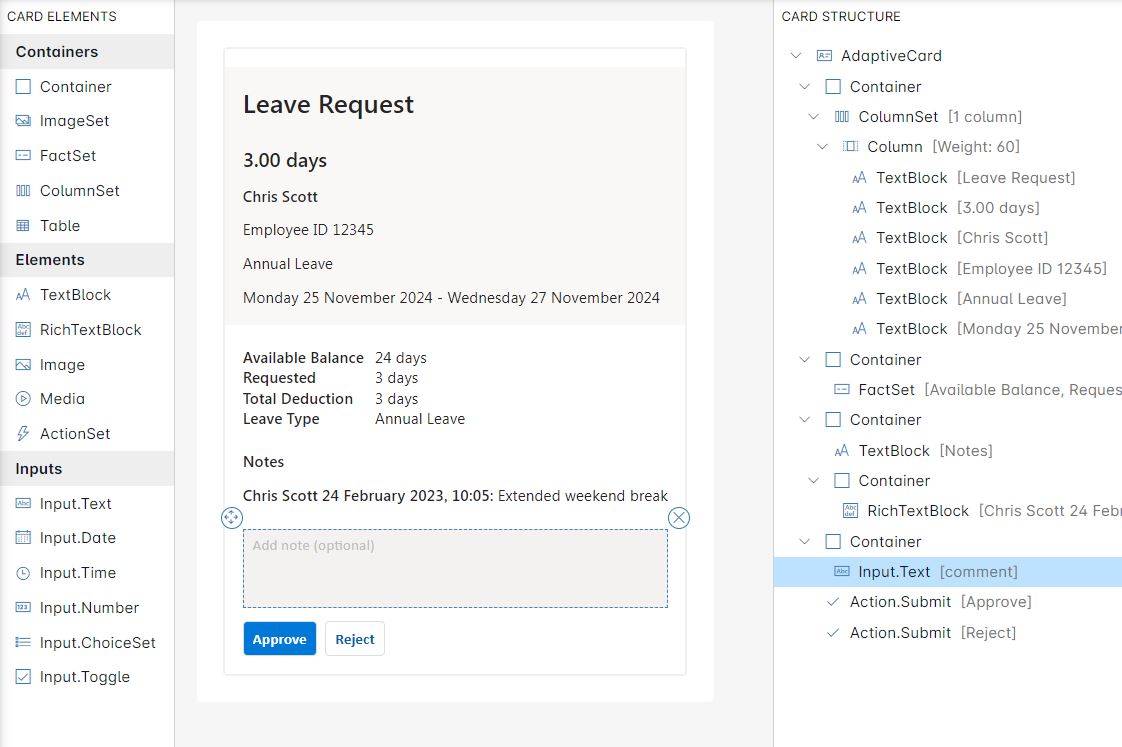The image size is (1122, 747).
Task: Choose the Input.Time element
Action: (x=87, y=573)
